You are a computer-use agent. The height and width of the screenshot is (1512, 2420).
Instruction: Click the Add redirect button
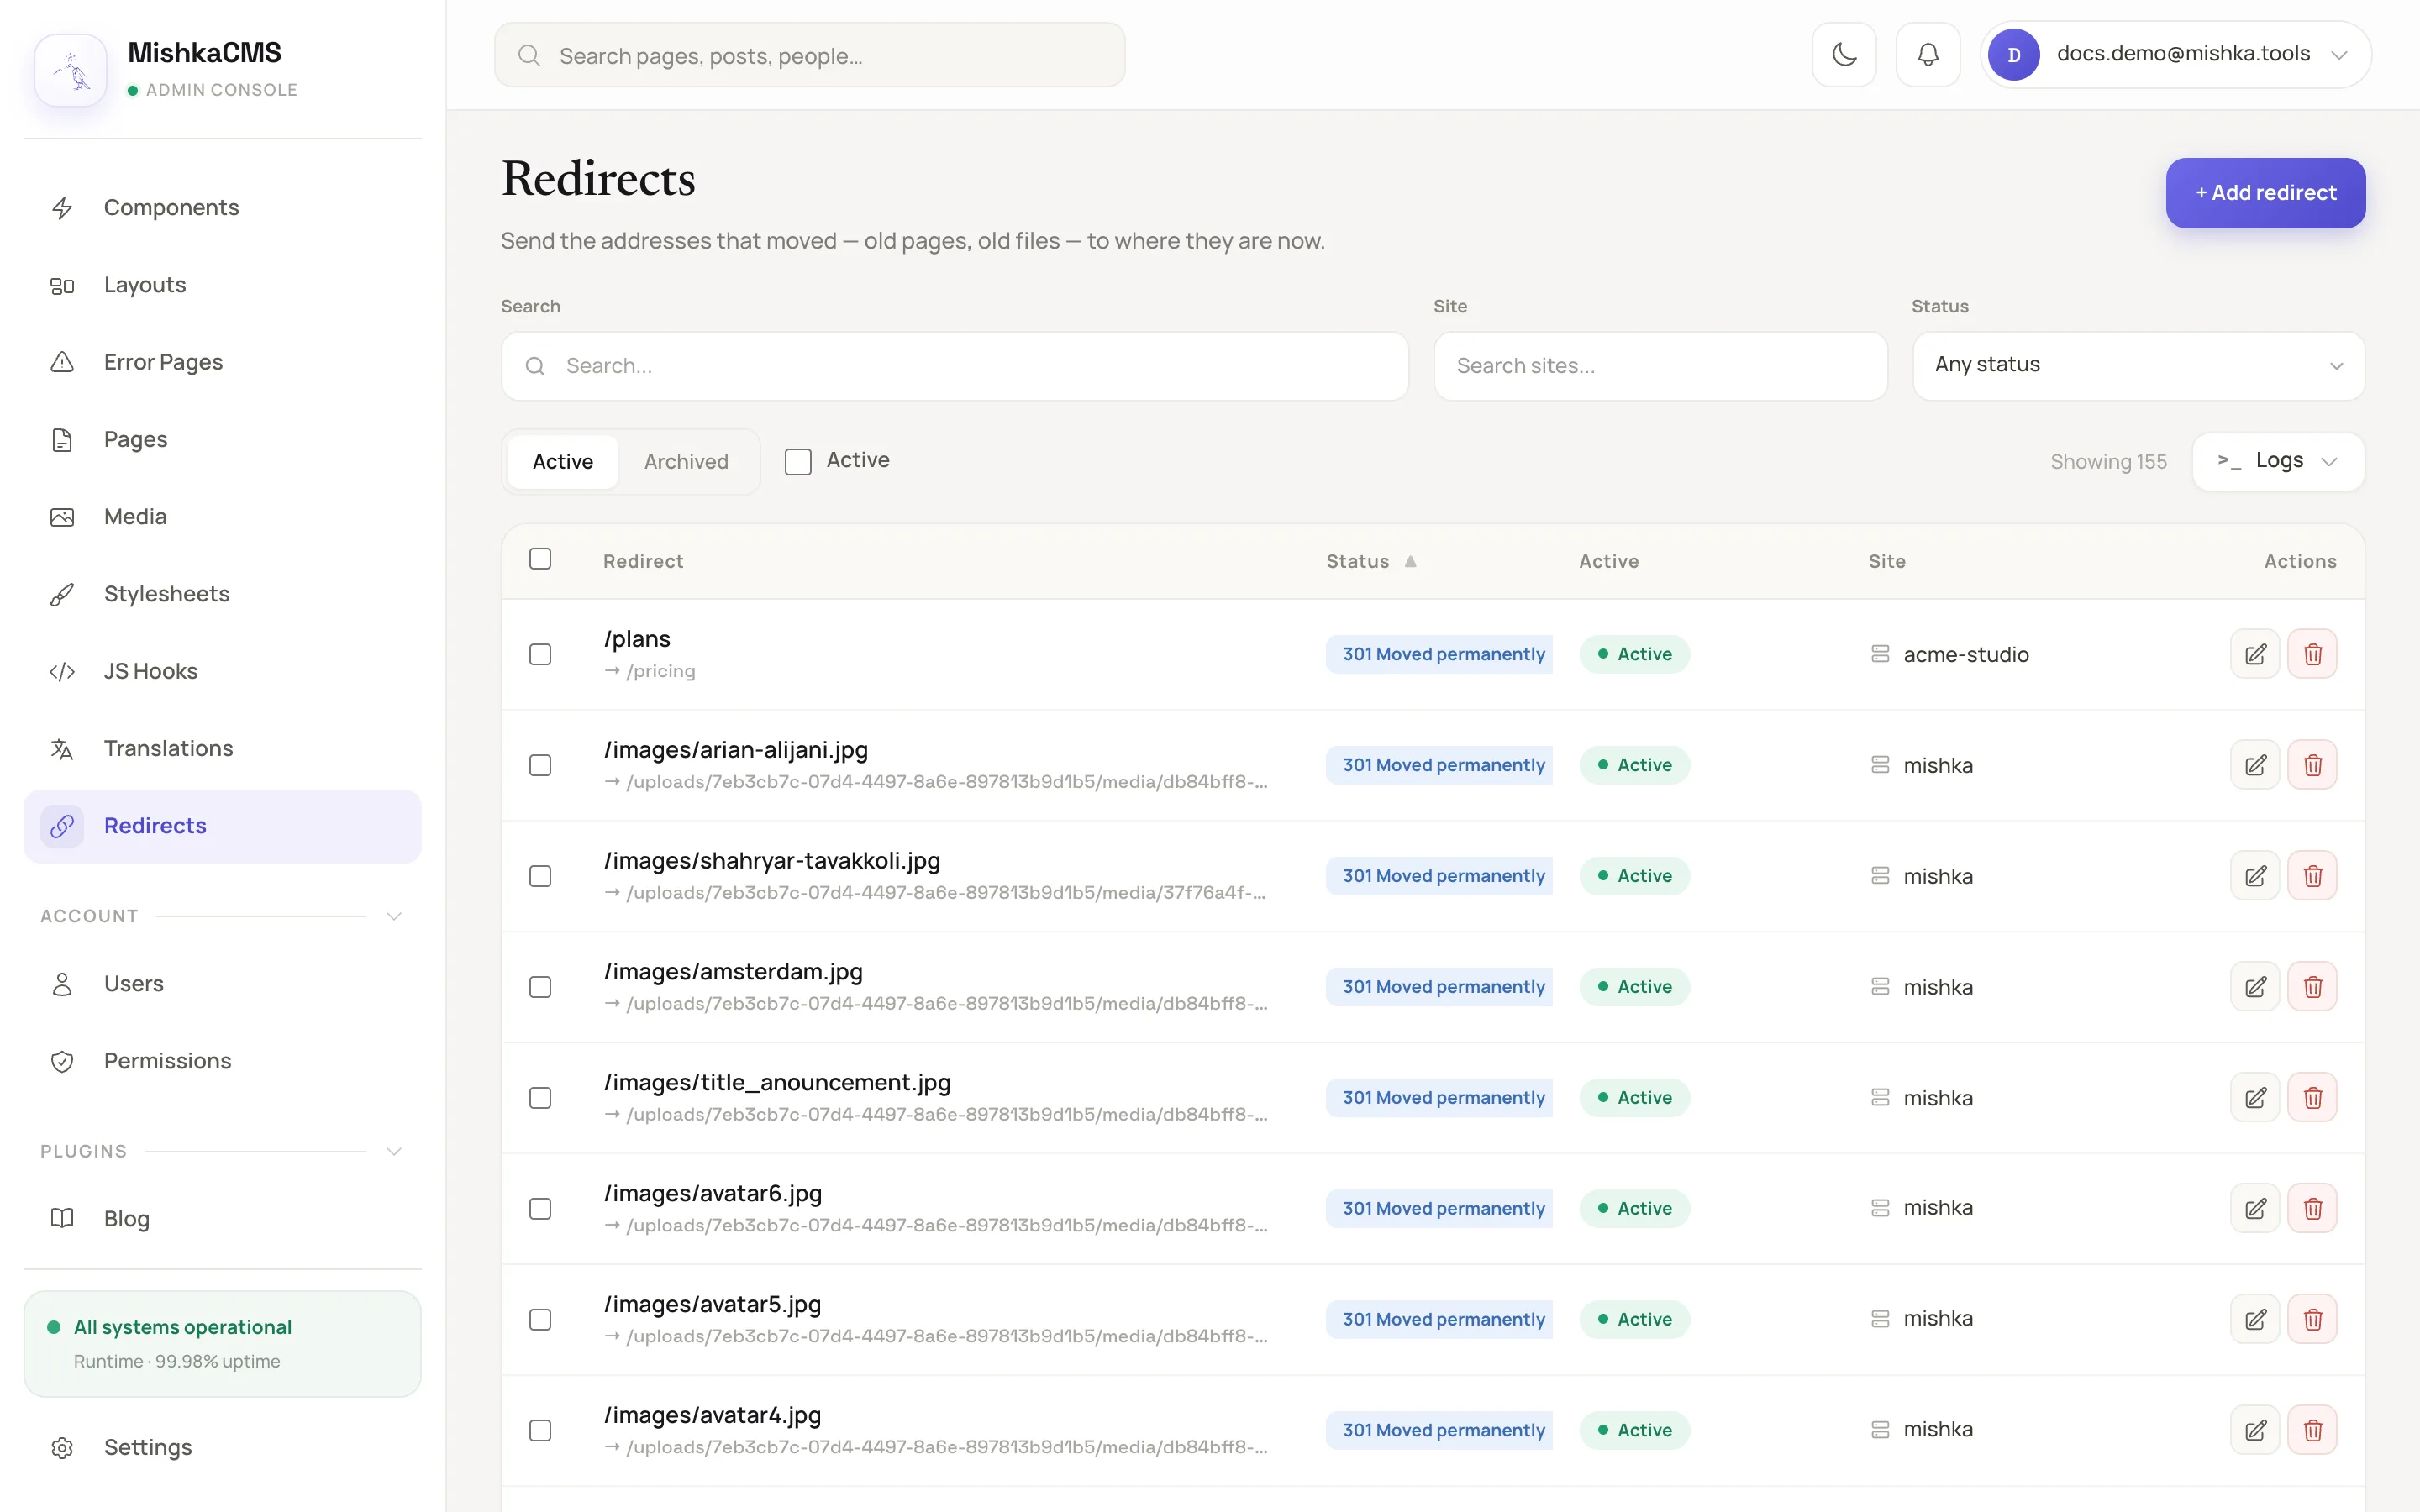[2265, 193]
